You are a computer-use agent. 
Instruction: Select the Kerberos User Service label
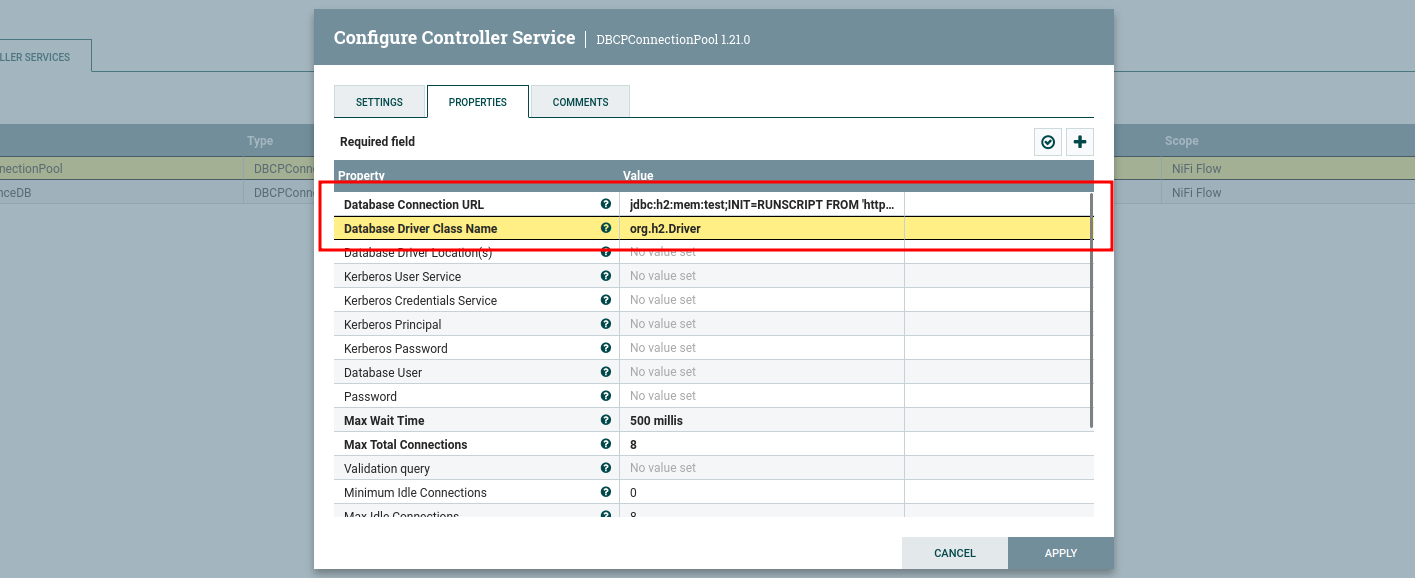402,276
